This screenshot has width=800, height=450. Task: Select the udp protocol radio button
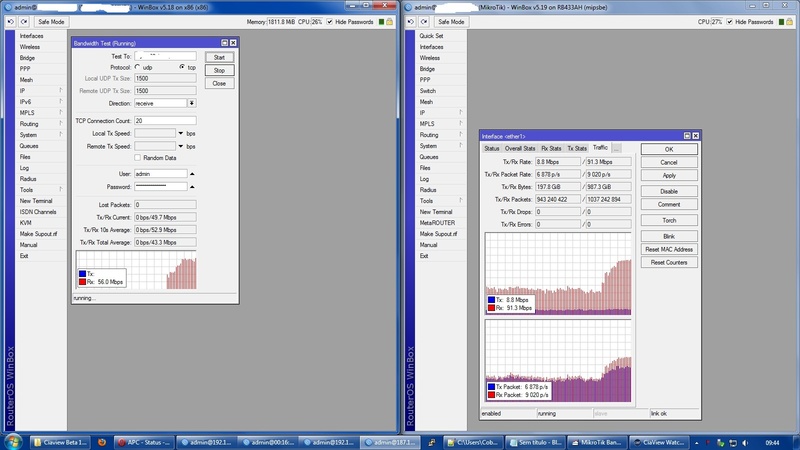point(138,67)
